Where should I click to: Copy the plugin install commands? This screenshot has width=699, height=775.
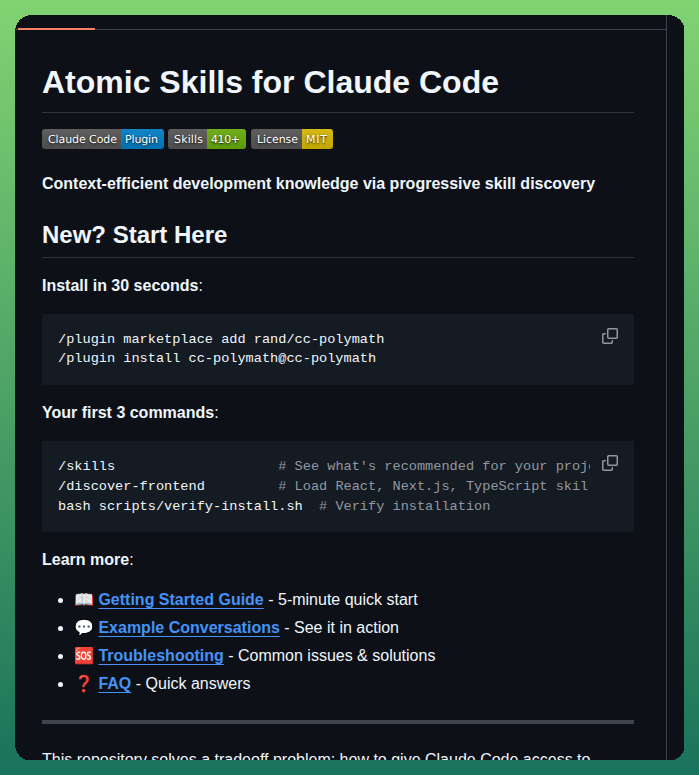click(610, 336)
